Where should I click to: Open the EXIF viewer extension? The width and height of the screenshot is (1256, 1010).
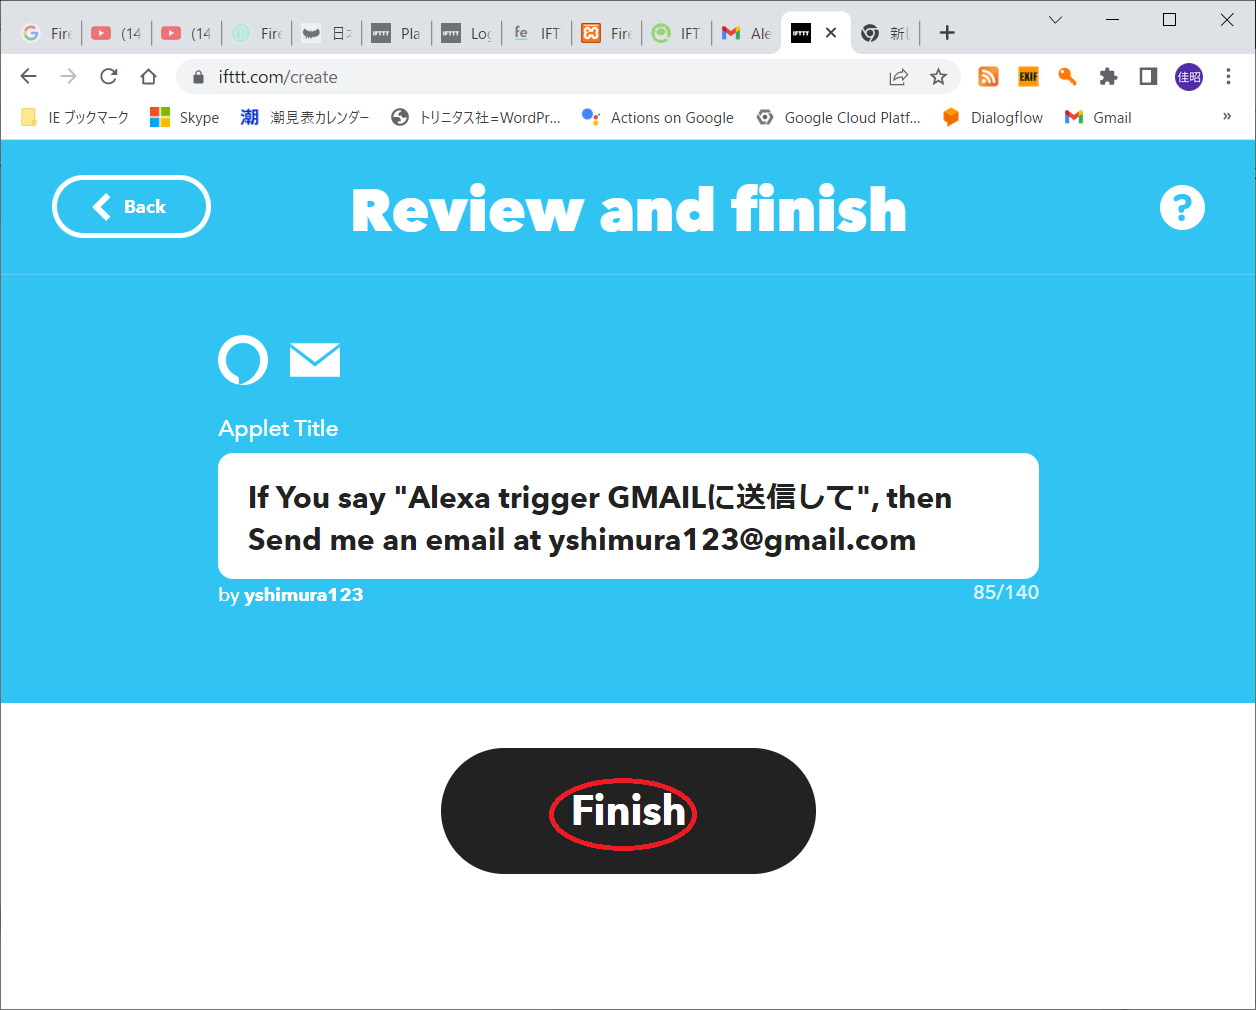(1028, 77)
